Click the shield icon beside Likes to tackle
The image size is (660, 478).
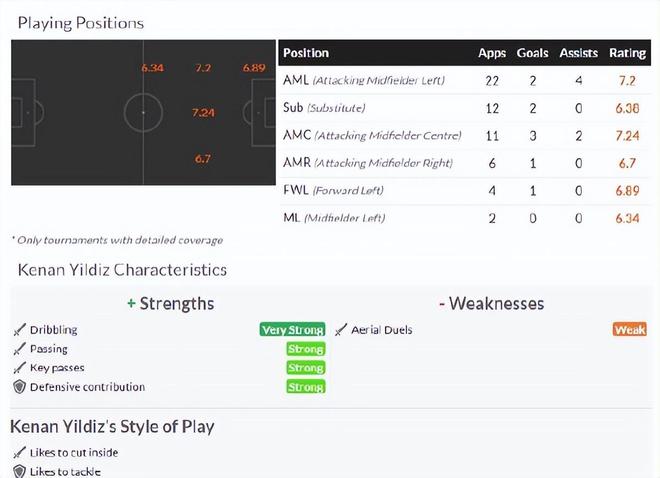19,471
